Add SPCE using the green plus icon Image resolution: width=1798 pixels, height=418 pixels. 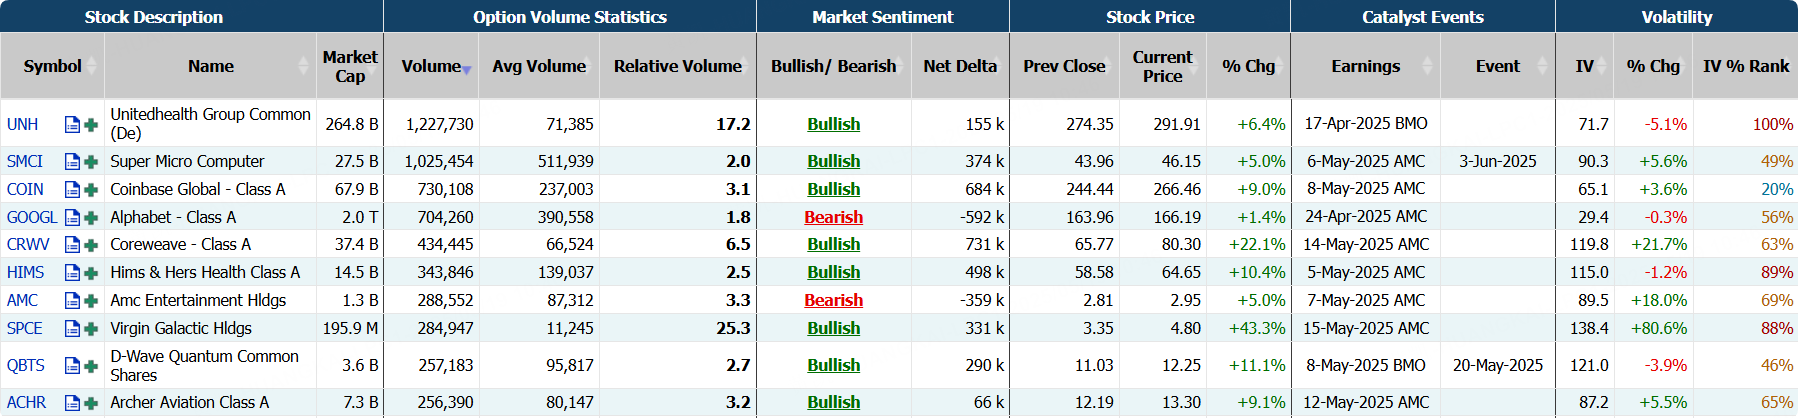pos(91,328)
